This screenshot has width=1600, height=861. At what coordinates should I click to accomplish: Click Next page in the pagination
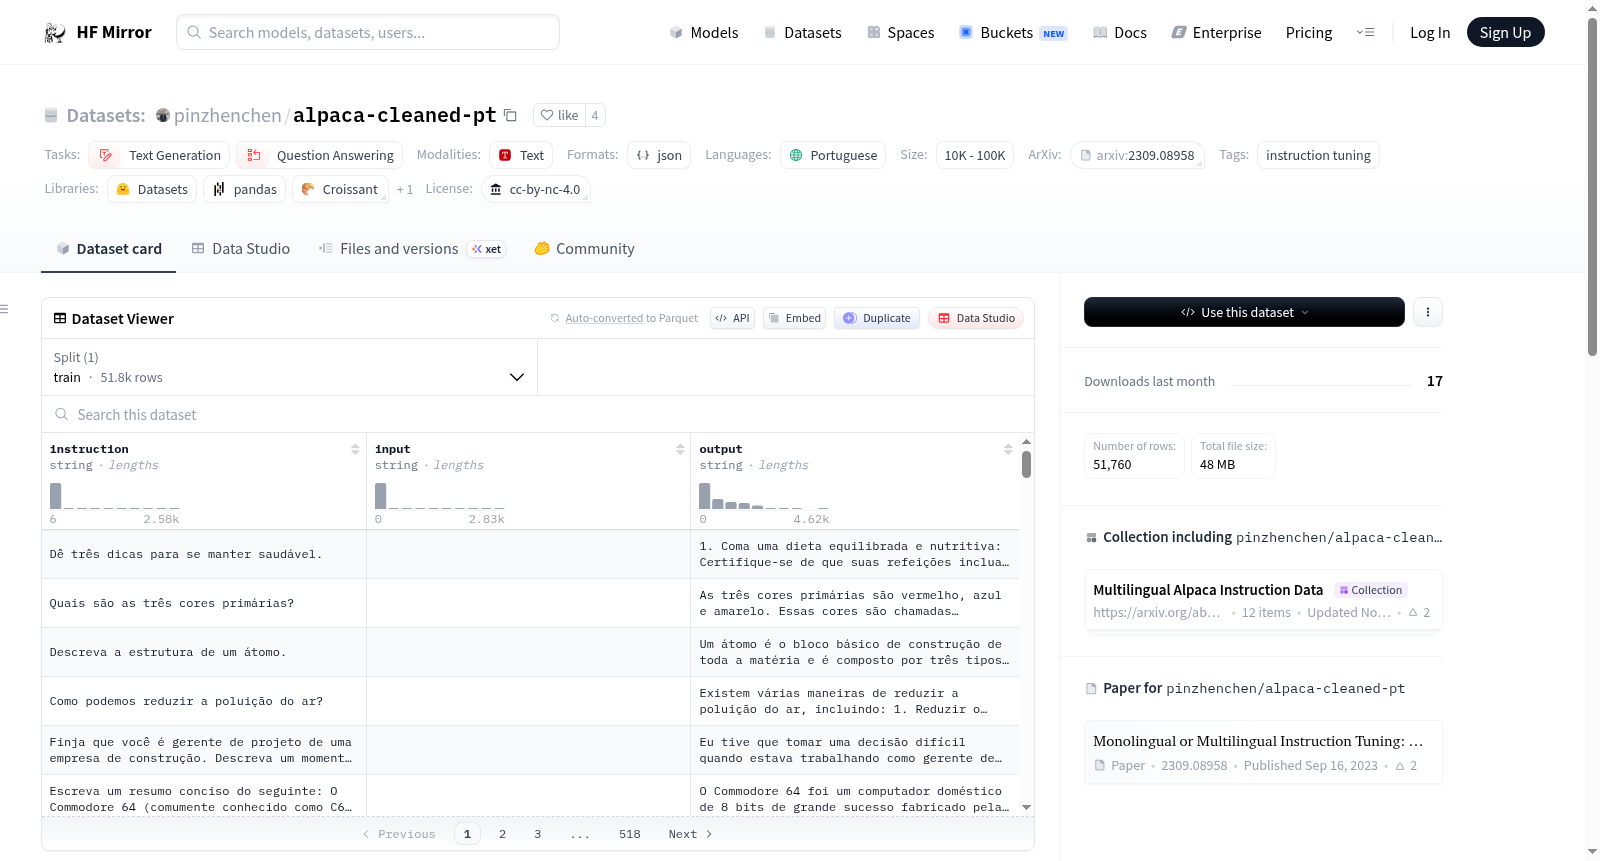click(x=690, y=834)
